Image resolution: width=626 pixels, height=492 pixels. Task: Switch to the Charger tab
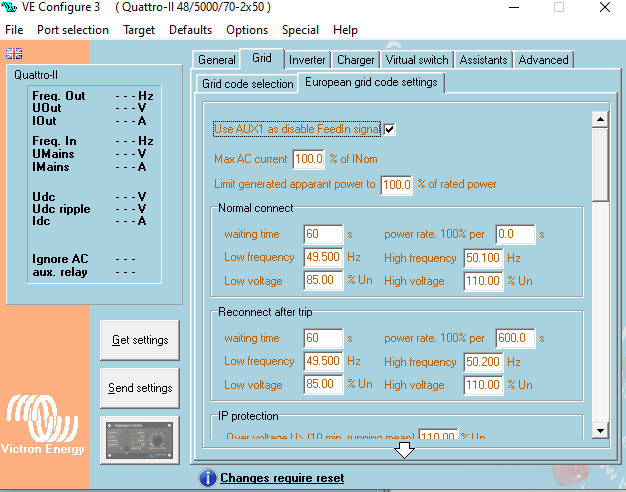coord(355,60)
